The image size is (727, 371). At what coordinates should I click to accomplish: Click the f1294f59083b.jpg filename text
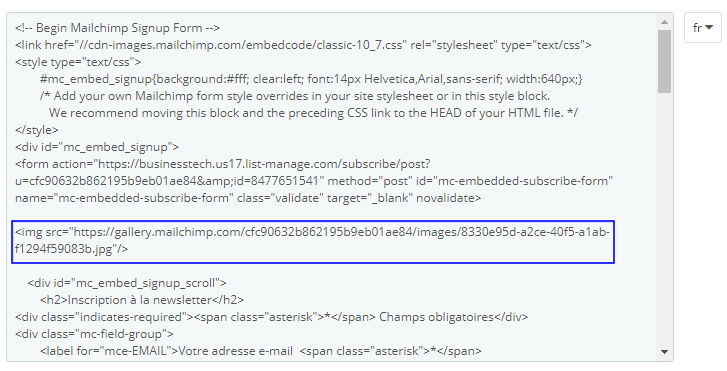(x=64, y=249)
